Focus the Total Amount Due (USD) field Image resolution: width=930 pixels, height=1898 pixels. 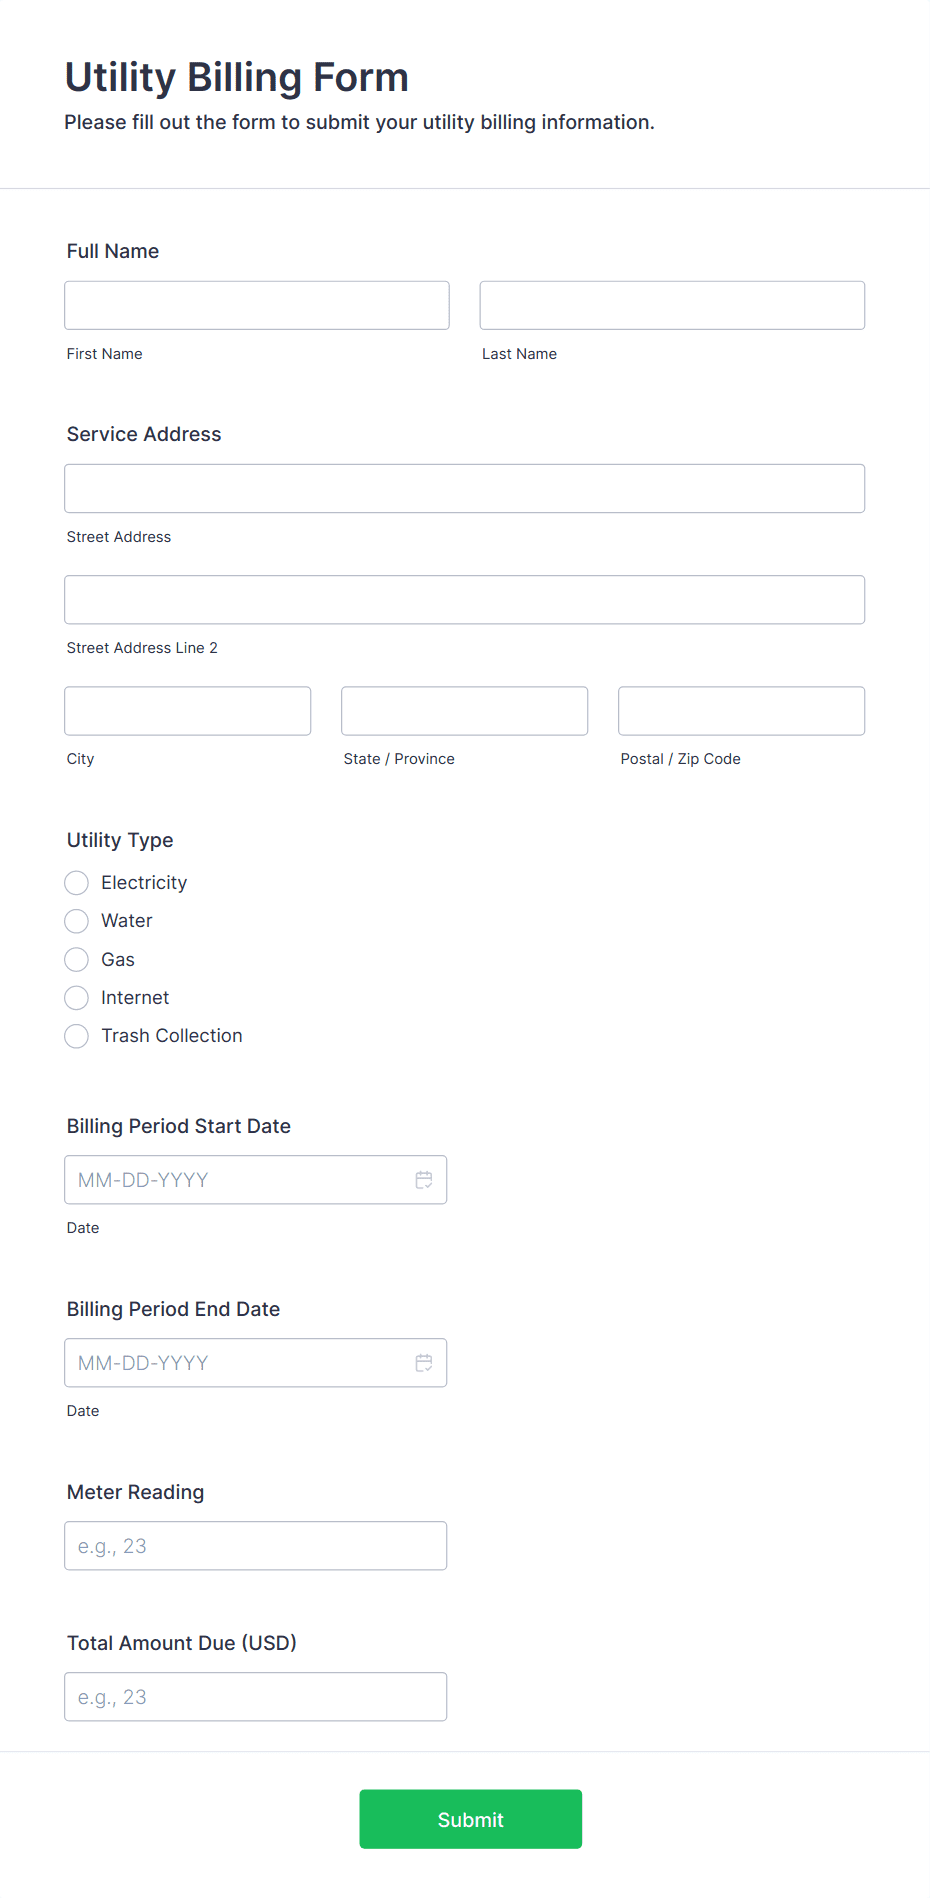pyautogui.click(x=255, y=1697)
